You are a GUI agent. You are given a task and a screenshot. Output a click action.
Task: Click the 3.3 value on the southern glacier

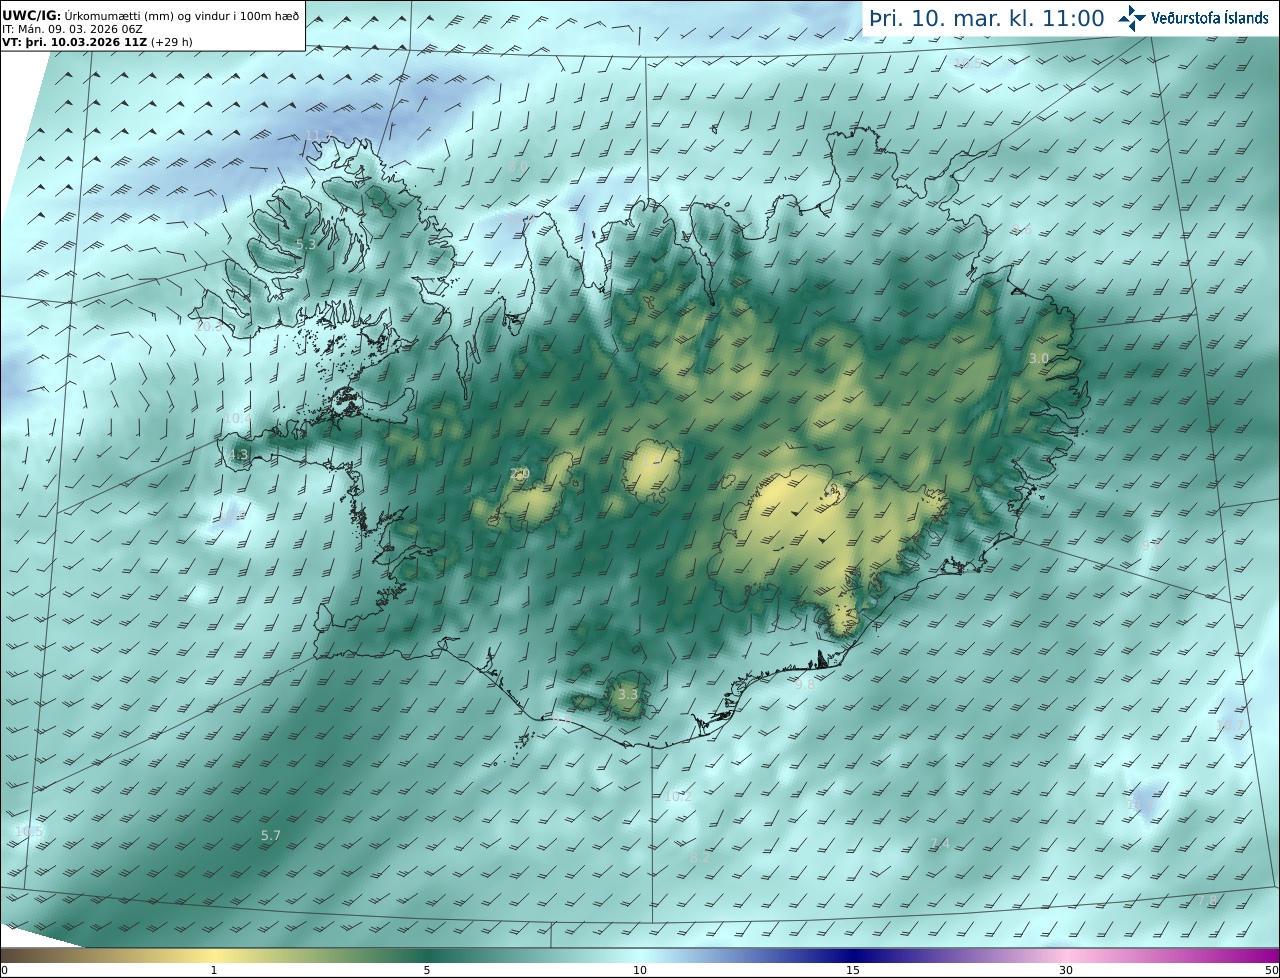[x=627, y=694]
